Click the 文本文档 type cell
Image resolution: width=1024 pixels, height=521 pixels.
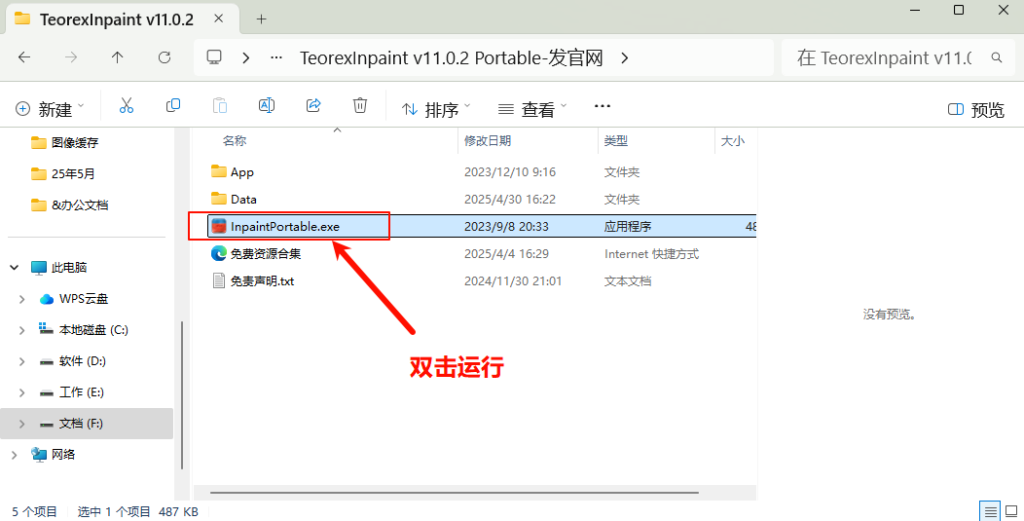coord(628,281)
